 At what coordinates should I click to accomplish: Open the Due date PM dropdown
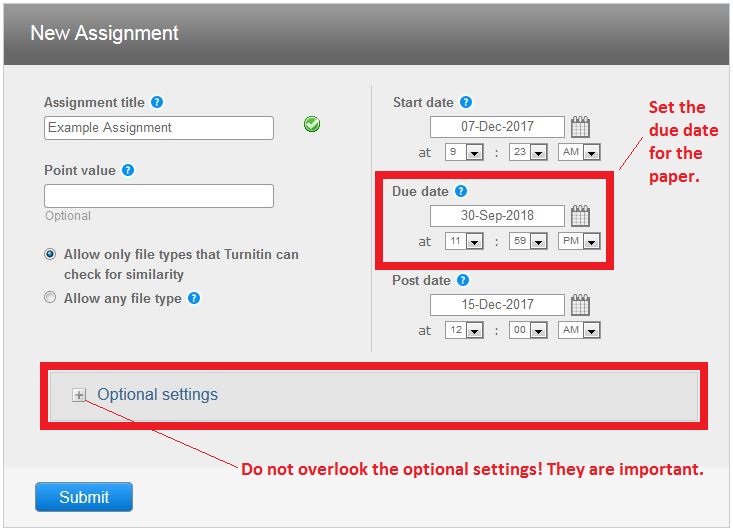(580, 242)
